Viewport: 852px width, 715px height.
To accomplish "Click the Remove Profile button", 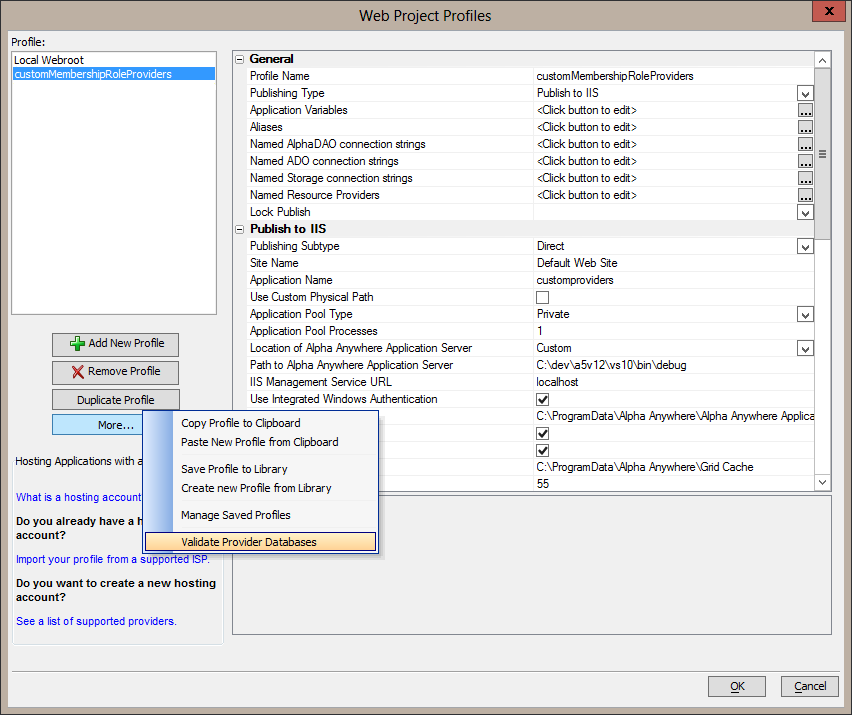I will [x=115, y=372].
